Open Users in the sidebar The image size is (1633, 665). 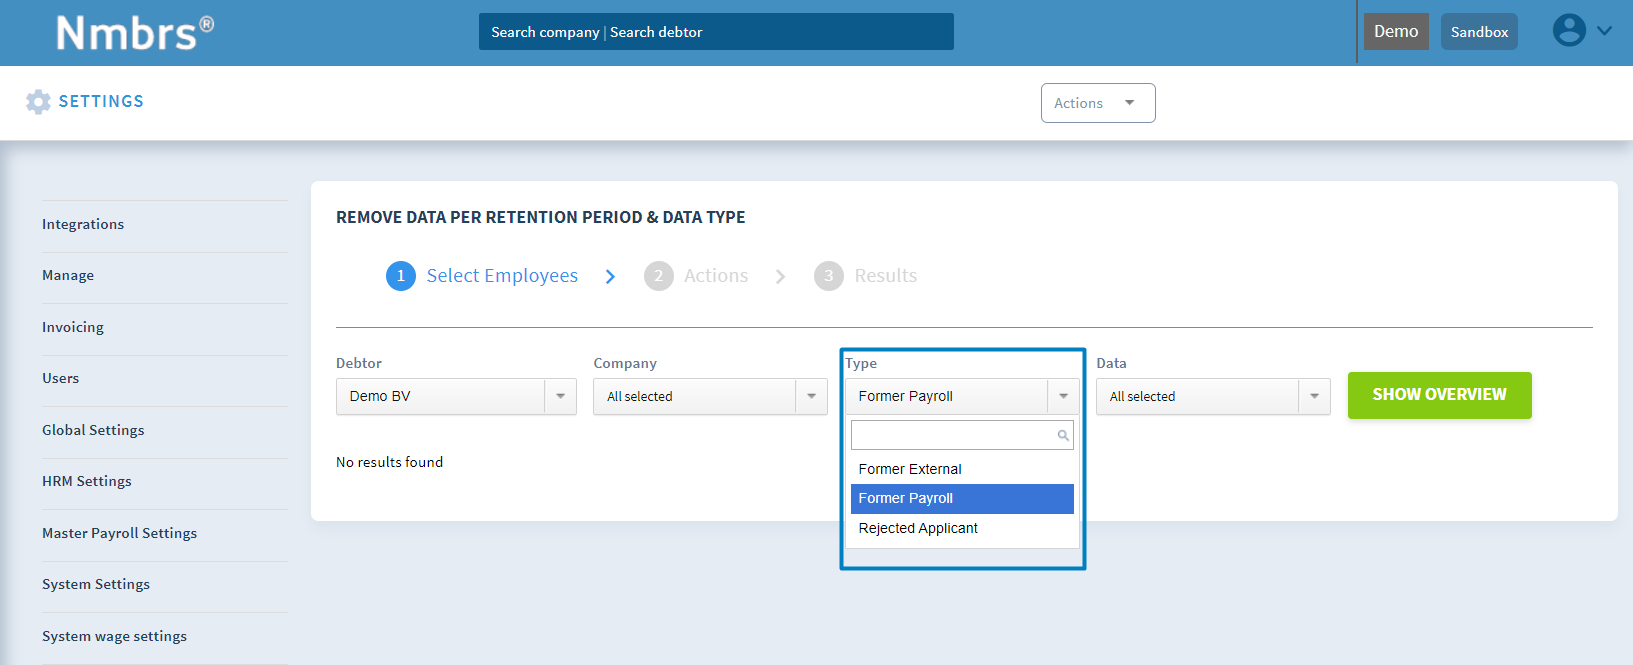pos(60,378)
